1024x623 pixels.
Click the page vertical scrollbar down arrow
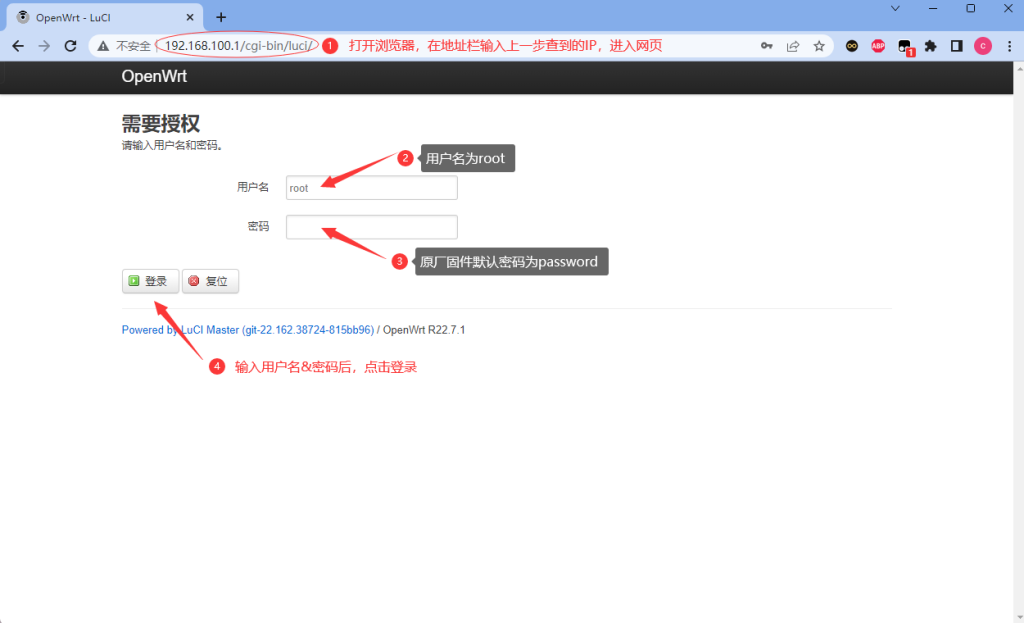[1019, 617]
